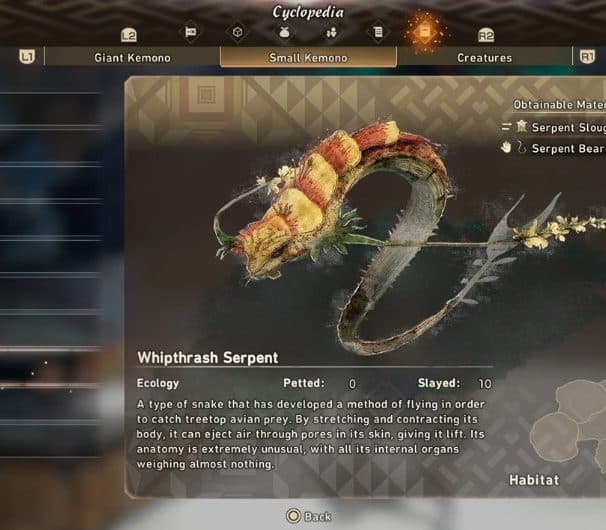Select the Serpent Slough material entry

pos(554,127)
